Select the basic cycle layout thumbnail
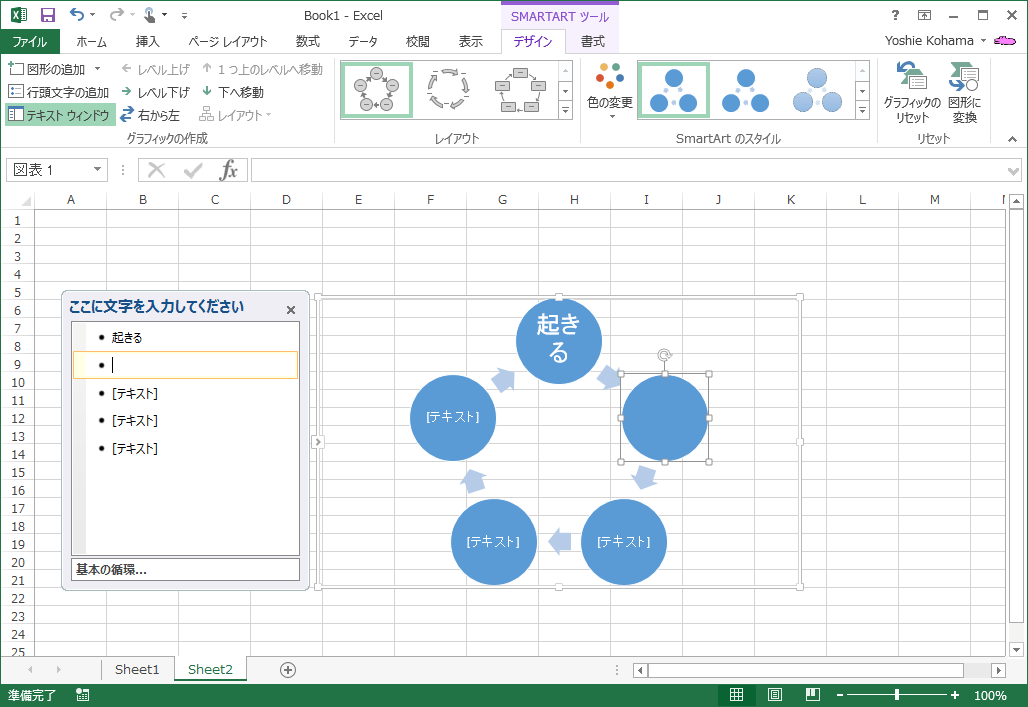Viewport: 1028px width, 707px height. 376,91
